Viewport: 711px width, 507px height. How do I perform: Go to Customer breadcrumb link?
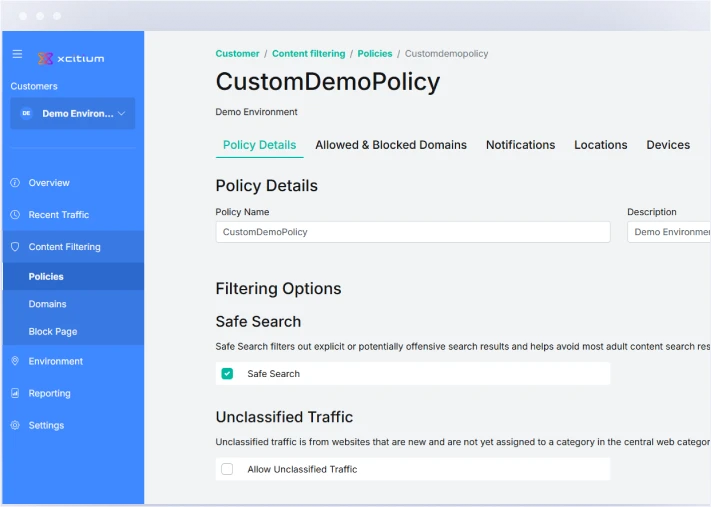coord(237,54)
